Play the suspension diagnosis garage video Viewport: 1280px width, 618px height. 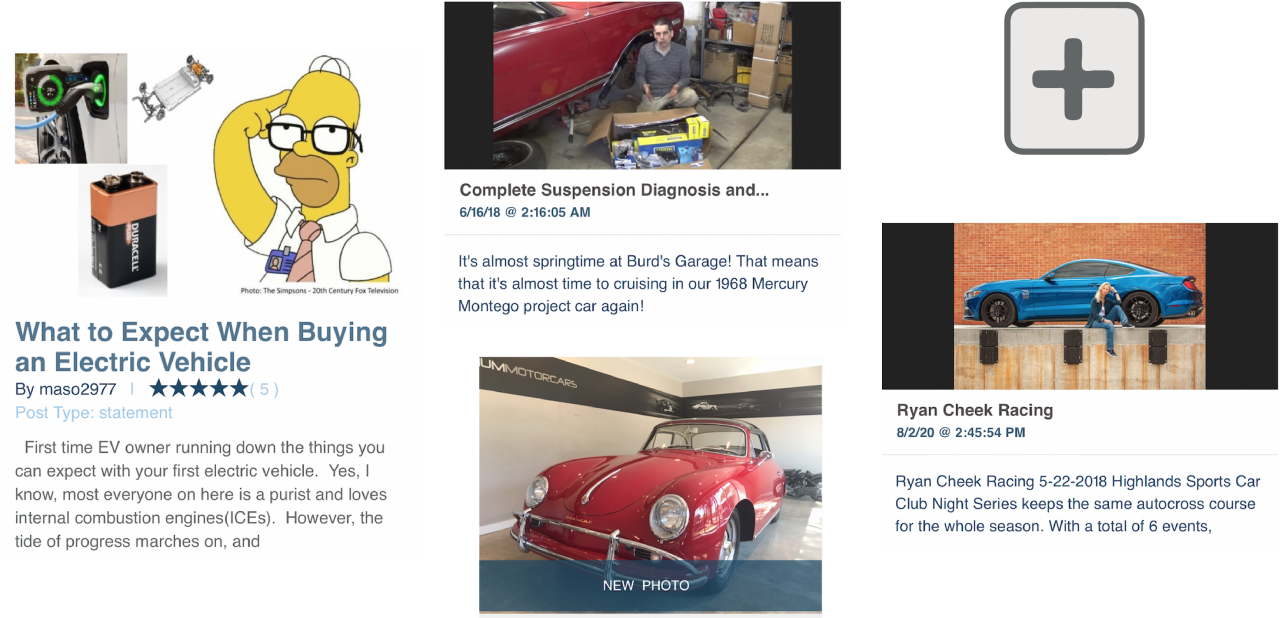[642, 85]
